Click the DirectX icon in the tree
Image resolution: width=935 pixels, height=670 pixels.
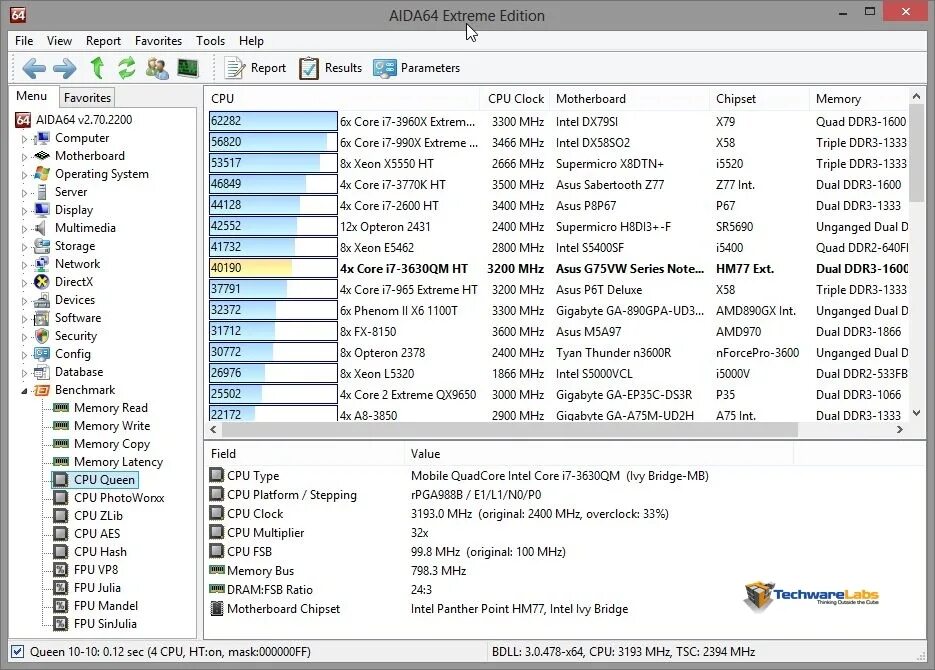42,282
